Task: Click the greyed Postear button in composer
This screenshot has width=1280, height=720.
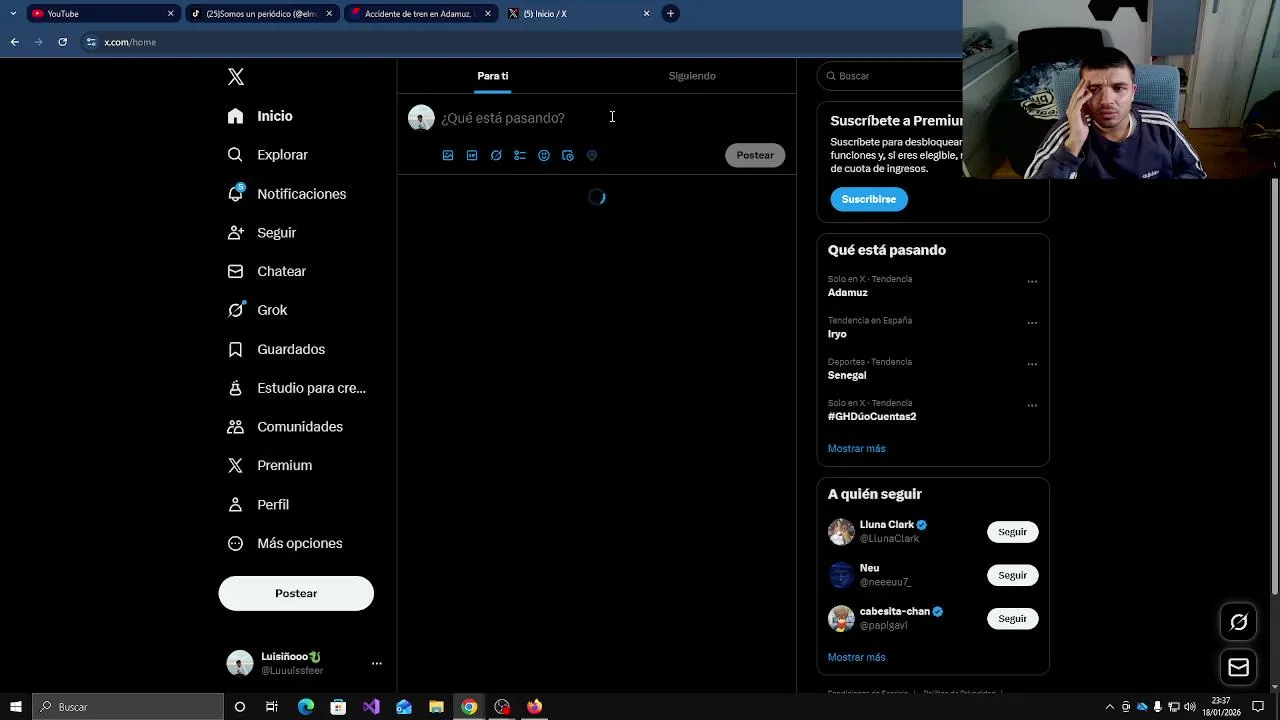Action: point(755,155)
